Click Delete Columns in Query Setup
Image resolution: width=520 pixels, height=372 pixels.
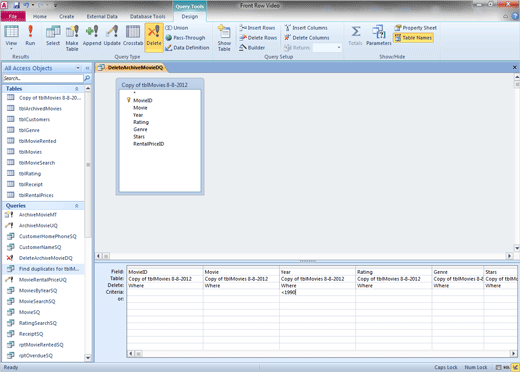pos(307,38)
